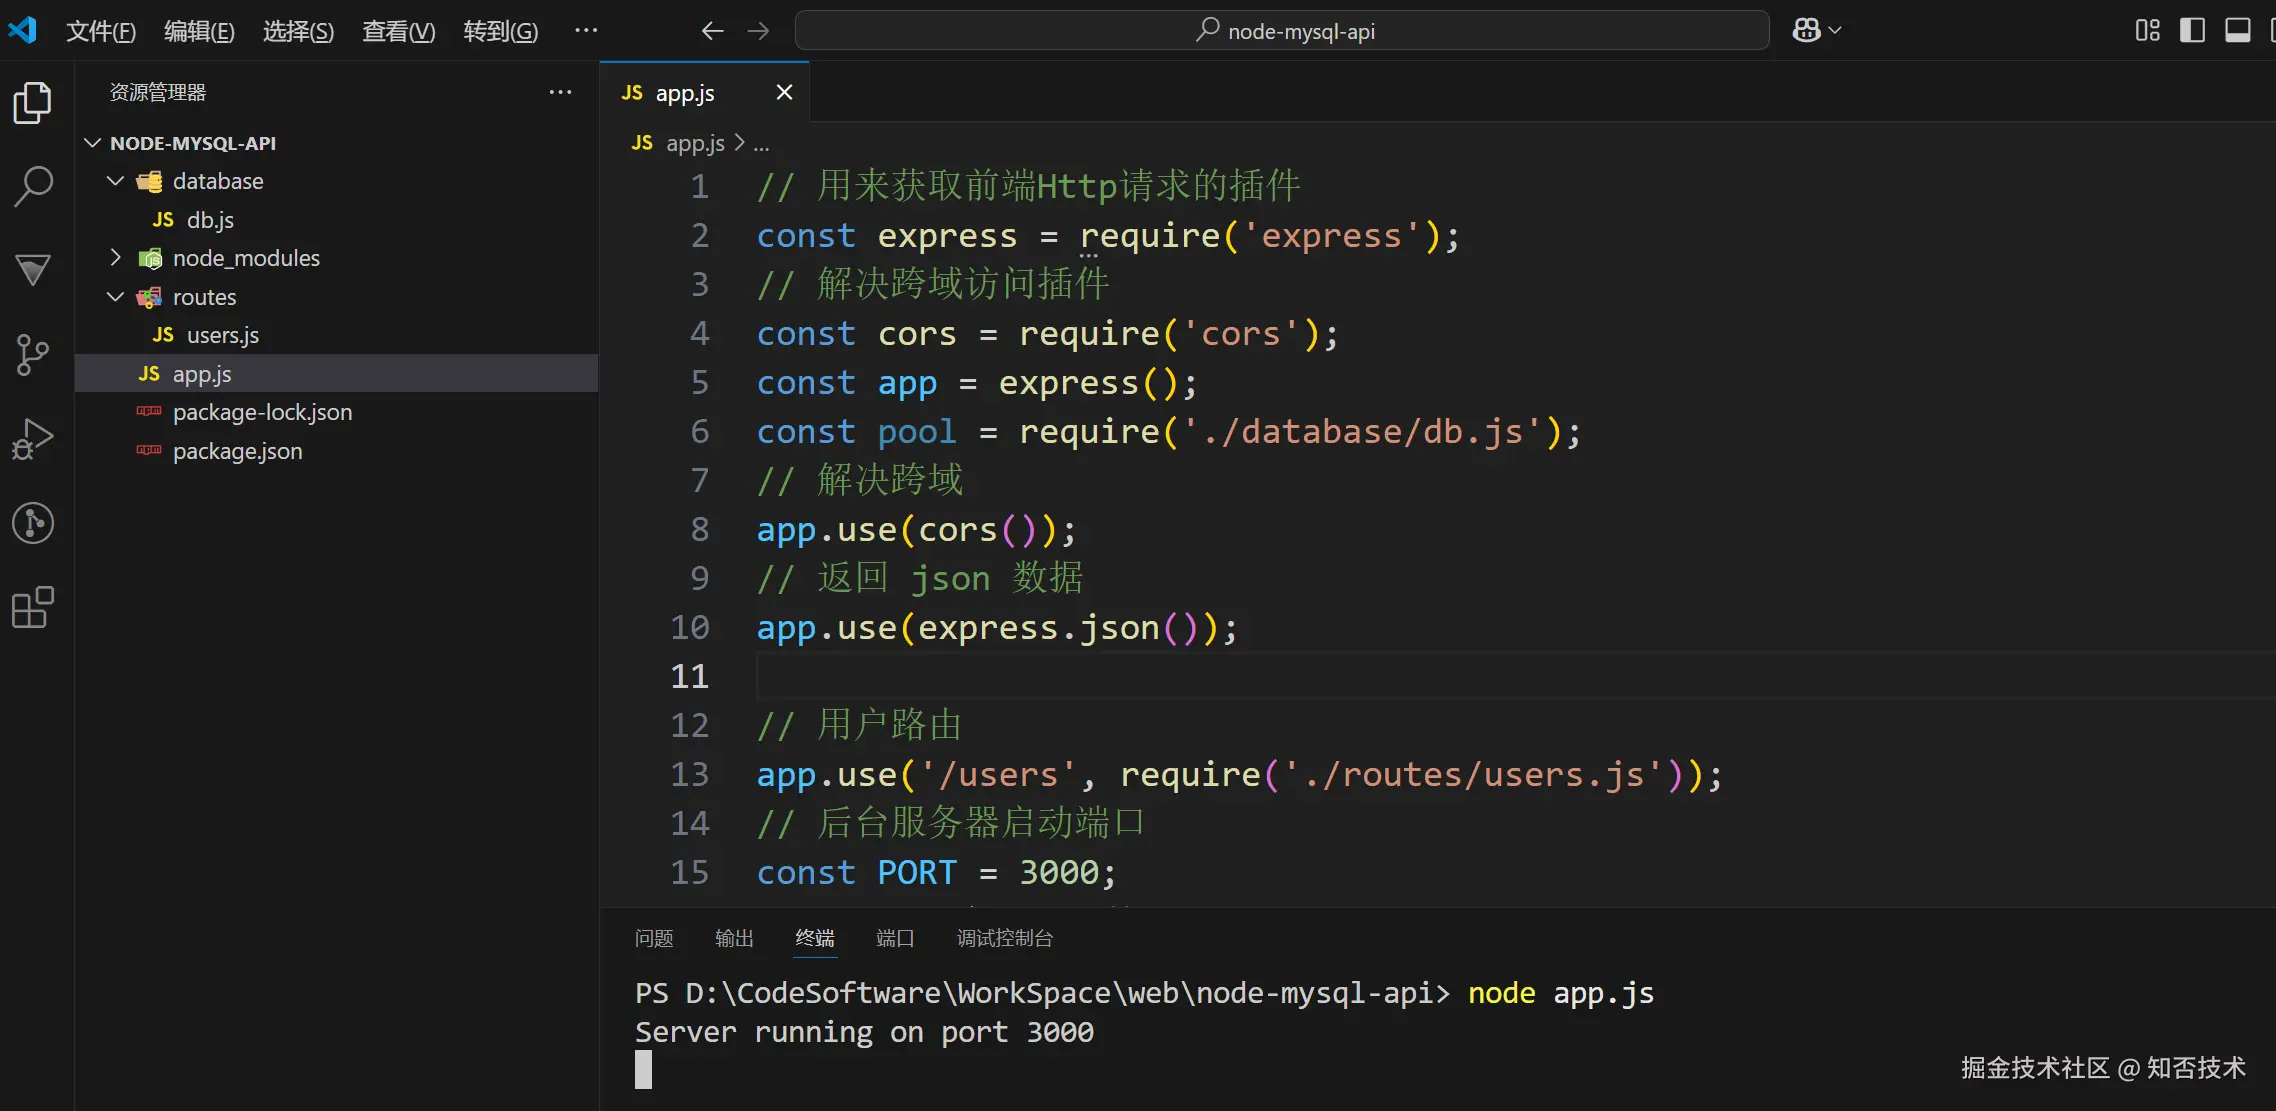
Task: Toggle the bottom panel visibility
Action: click(x=2237, y=31)
